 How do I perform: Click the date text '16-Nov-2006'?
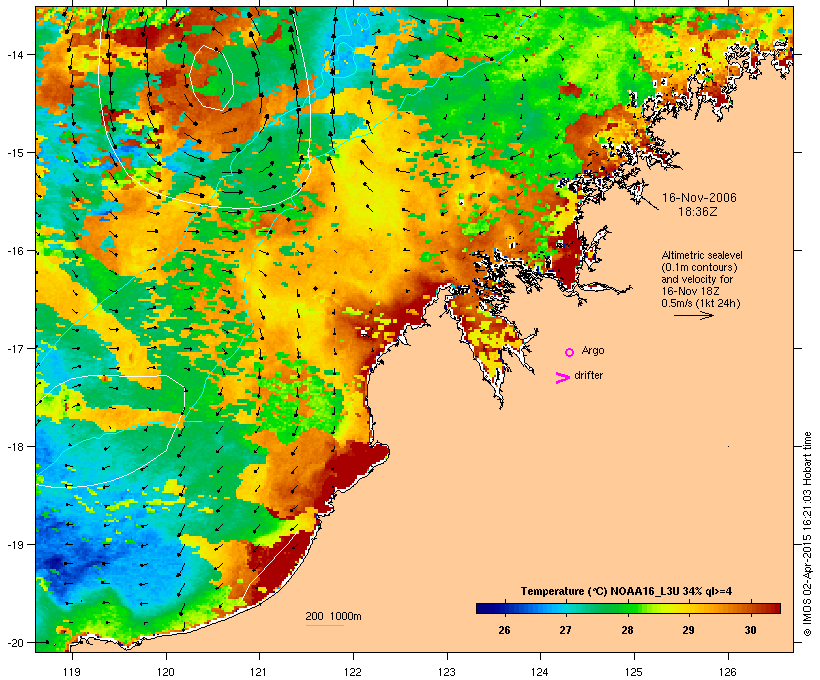pyautogui.click(x=699, y=198)
